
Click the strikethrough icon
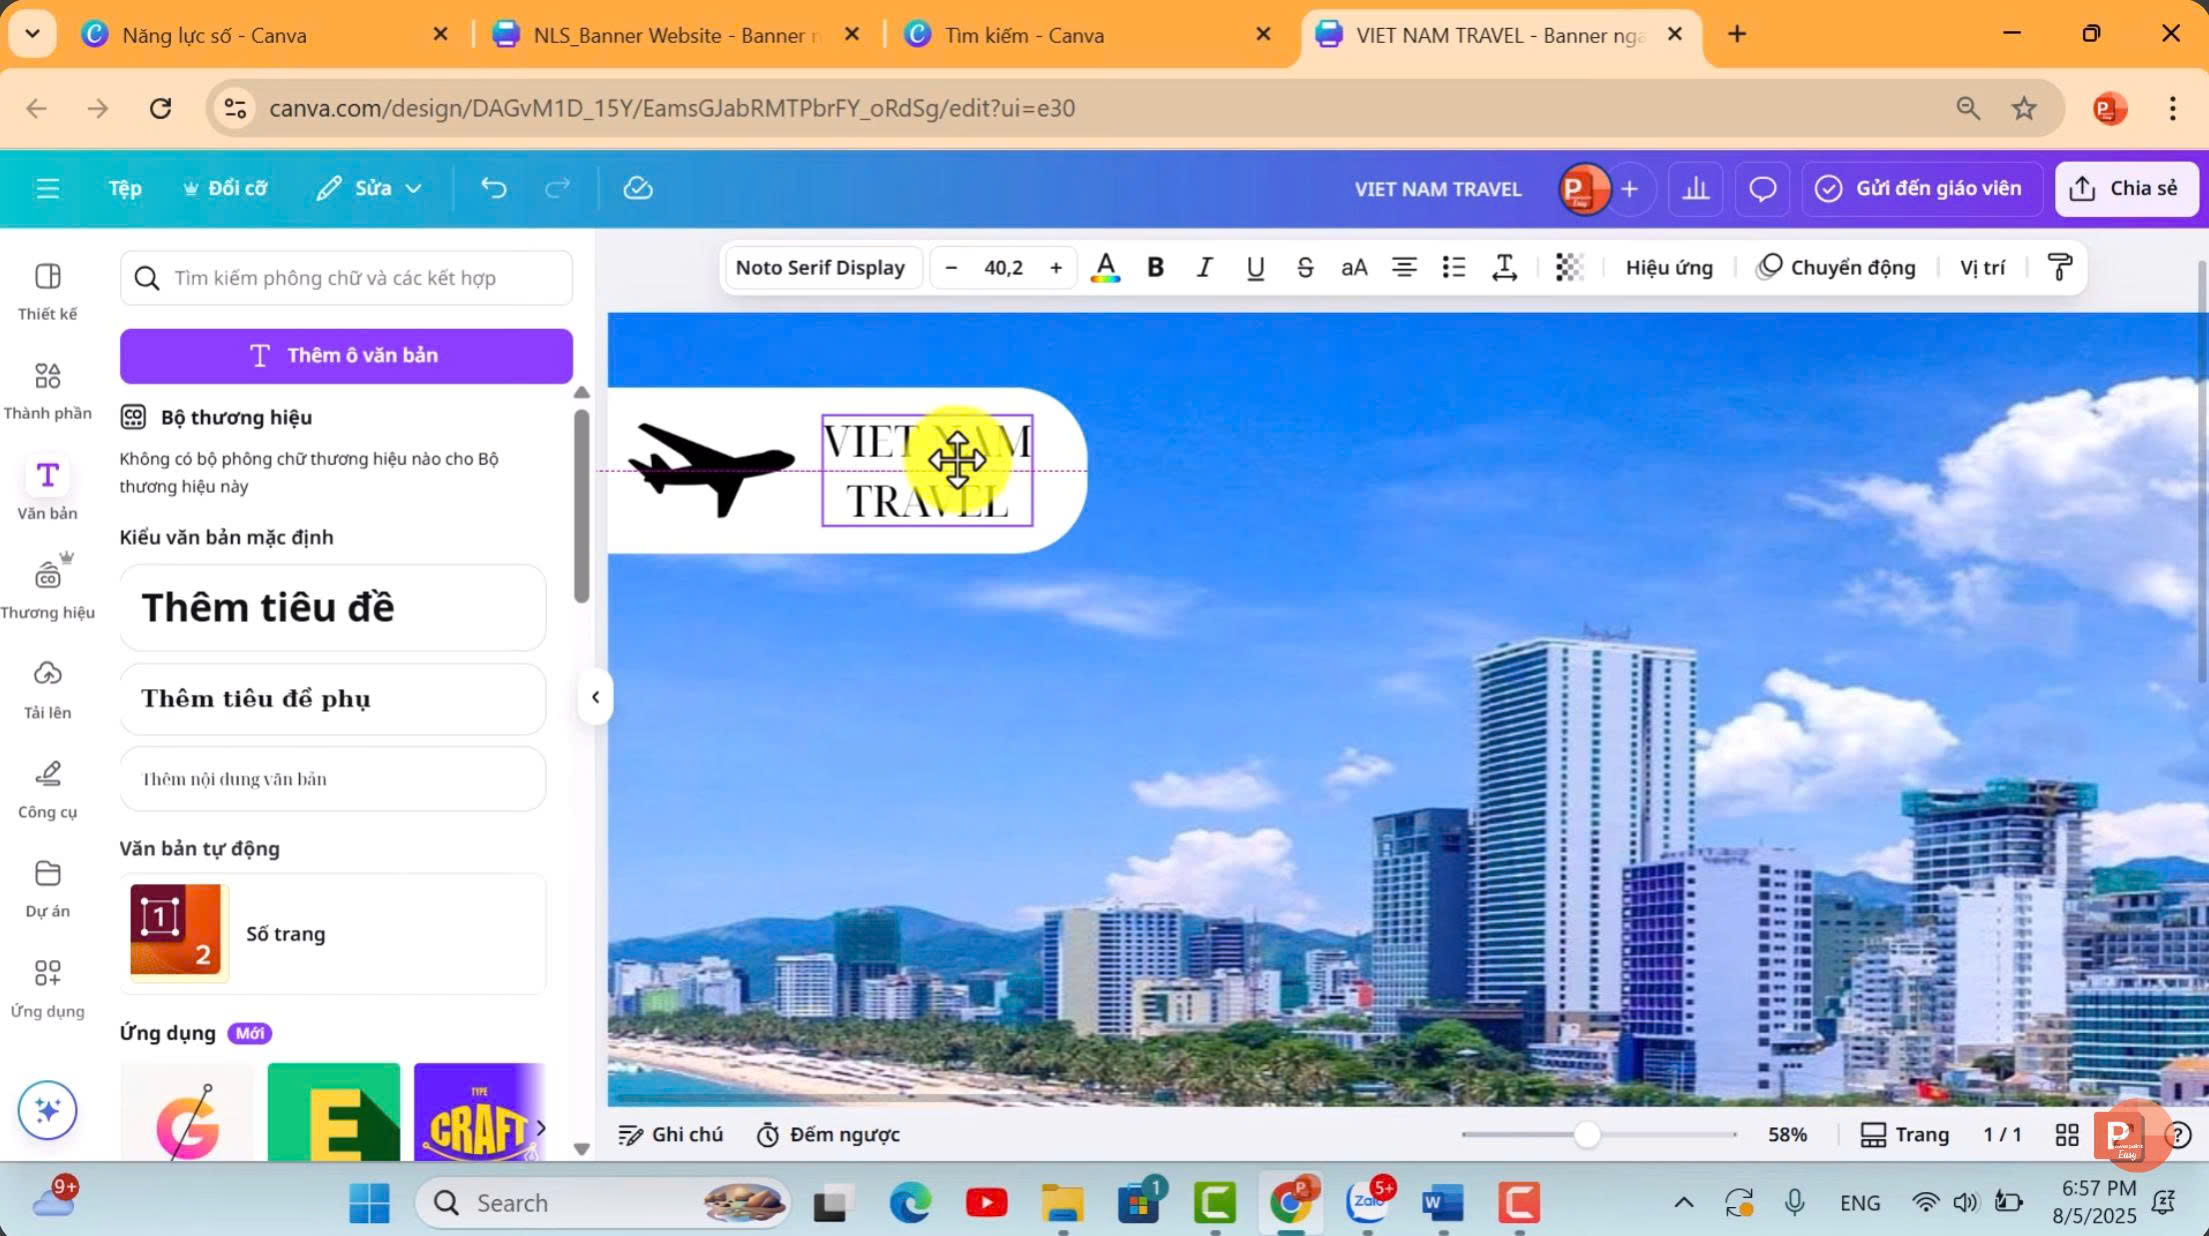click(1304, 268)
